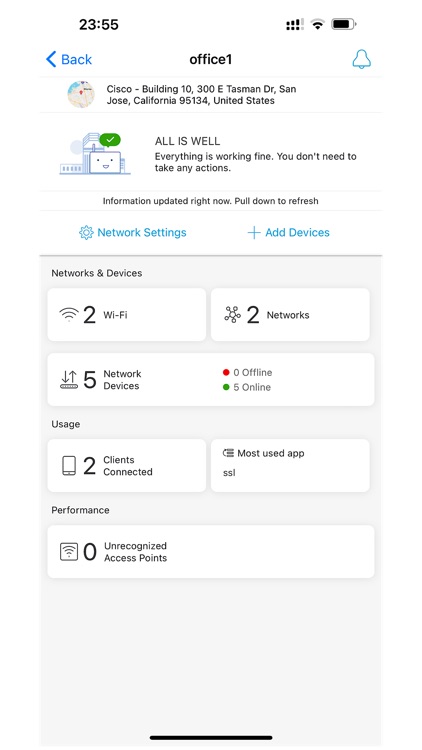422x750 pixels.
Task: Tap the cellular signal status icon
Action: [295, 24]
